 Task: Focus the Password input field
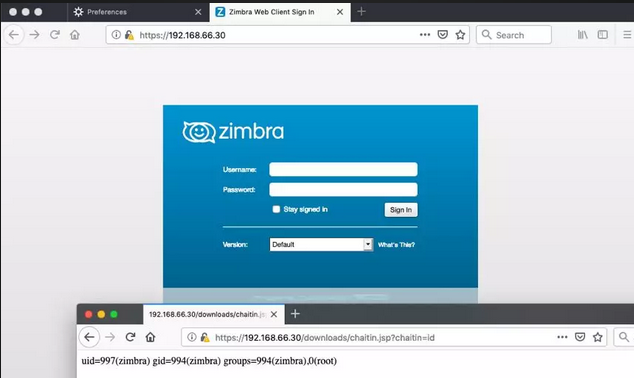(x=343, y=189)
